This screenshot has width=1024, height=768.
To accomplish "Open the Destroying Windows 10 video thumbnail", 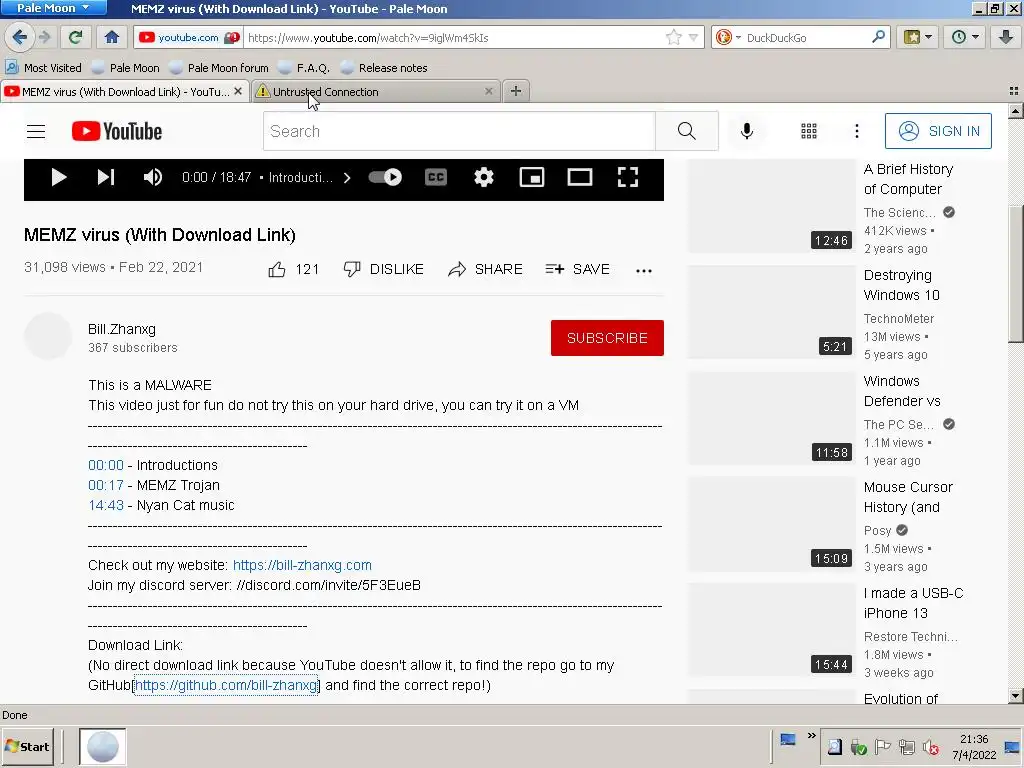I will (771, 312).
